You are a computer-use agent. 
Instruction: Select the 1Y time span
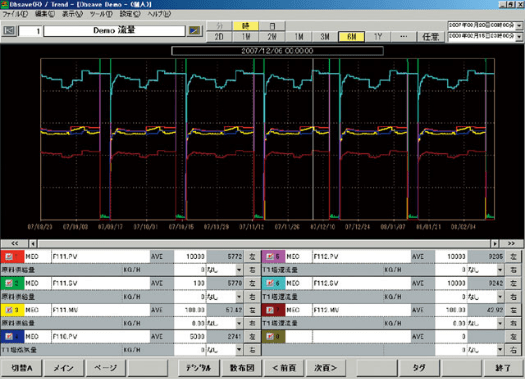(378, 36)
